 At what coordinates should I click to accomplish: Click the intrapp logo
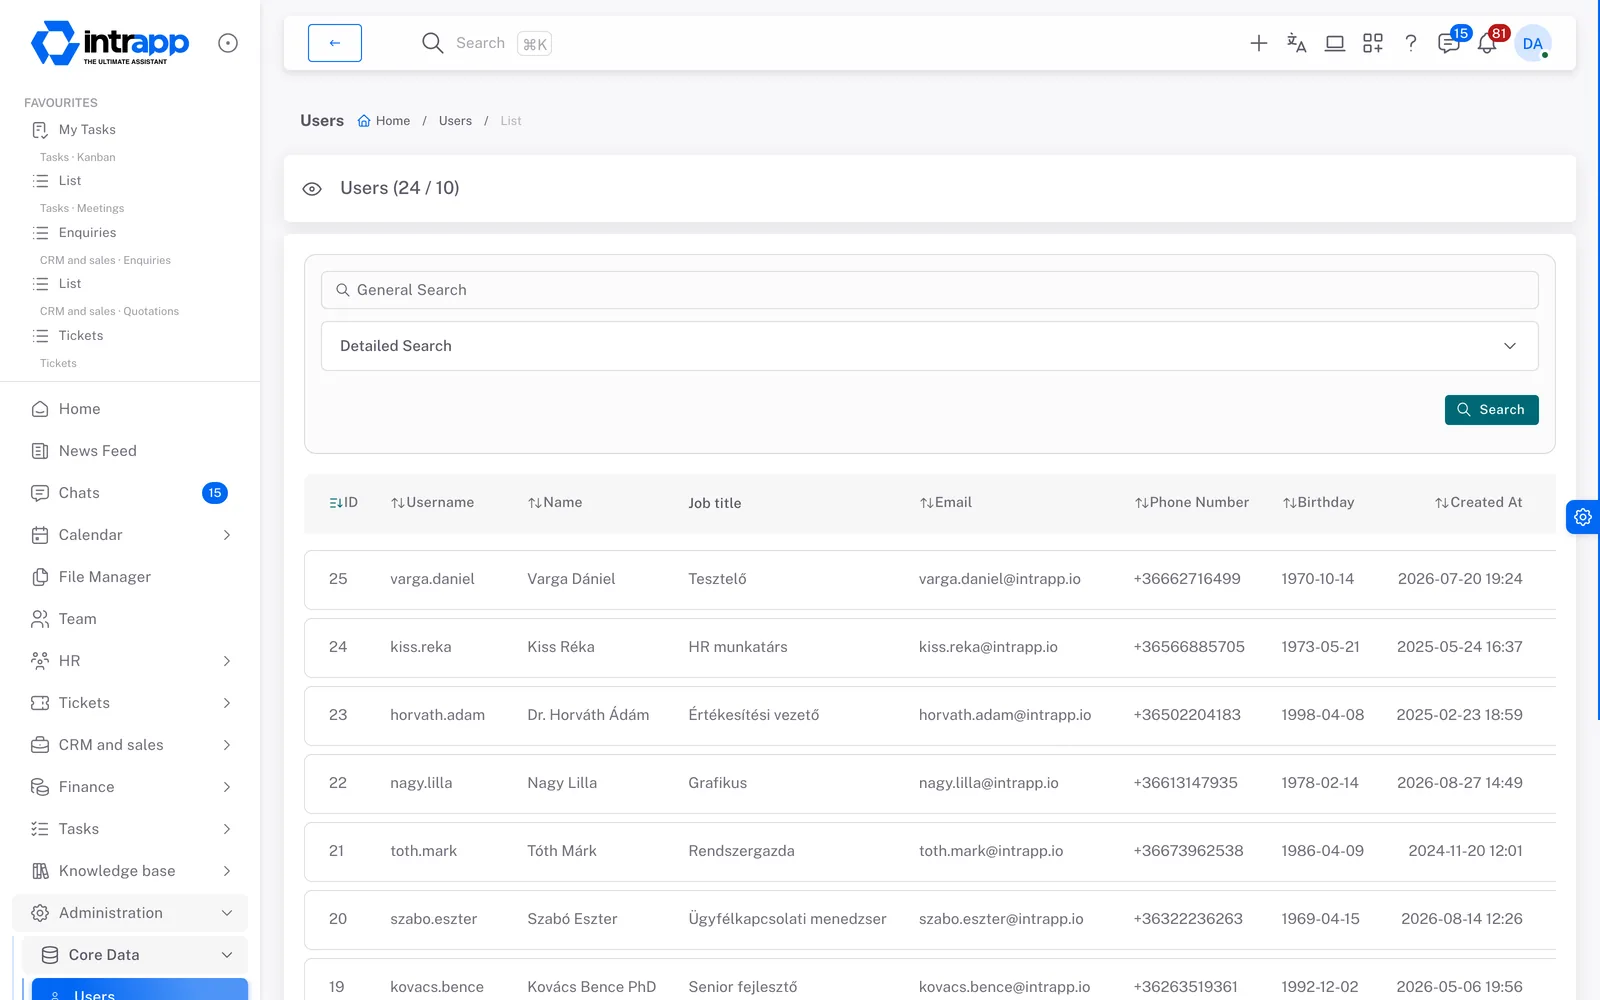[x=110, y=43]
